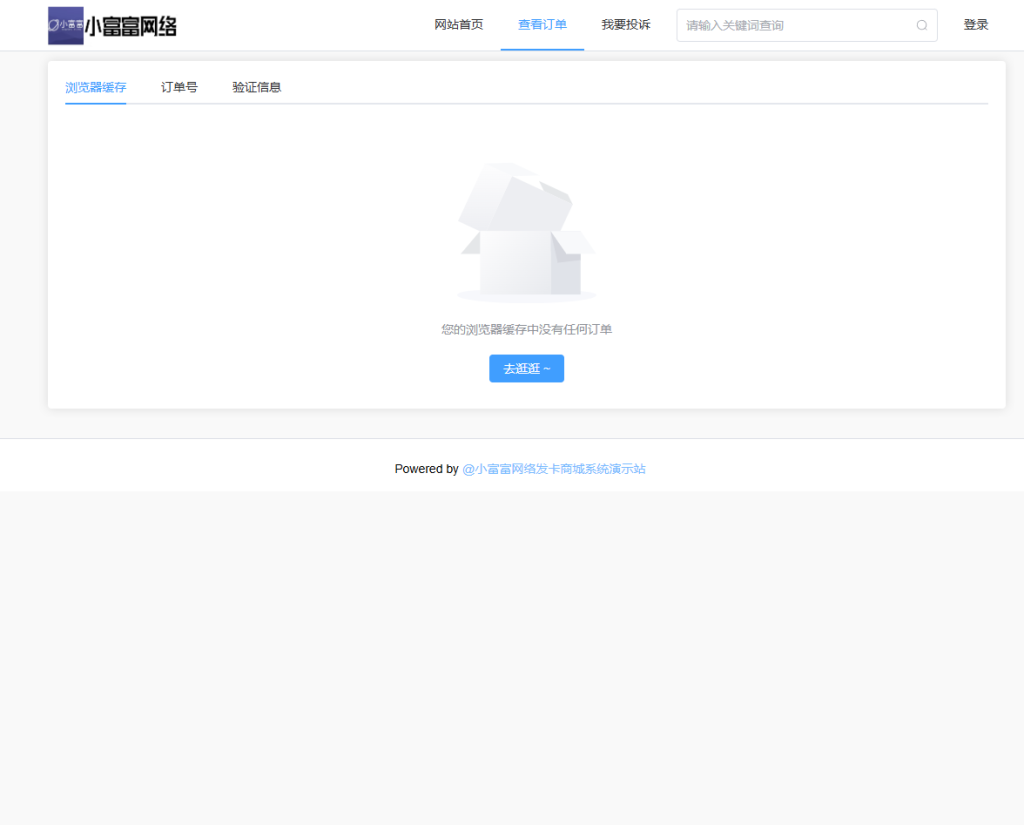Select the 浏览器缓存 tab

[x=95, y=87]
